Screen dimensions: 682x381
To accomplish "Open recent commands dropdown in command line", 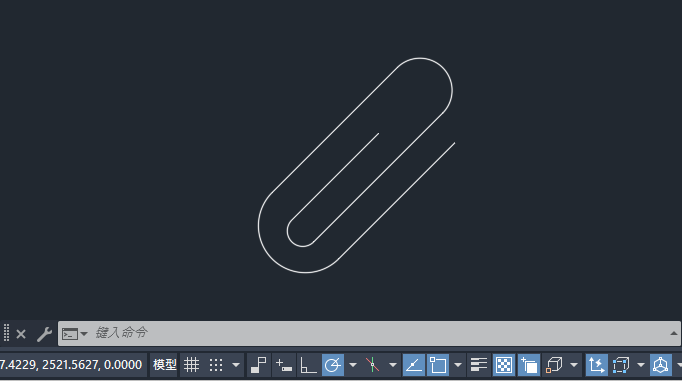I will coord(74,334).
